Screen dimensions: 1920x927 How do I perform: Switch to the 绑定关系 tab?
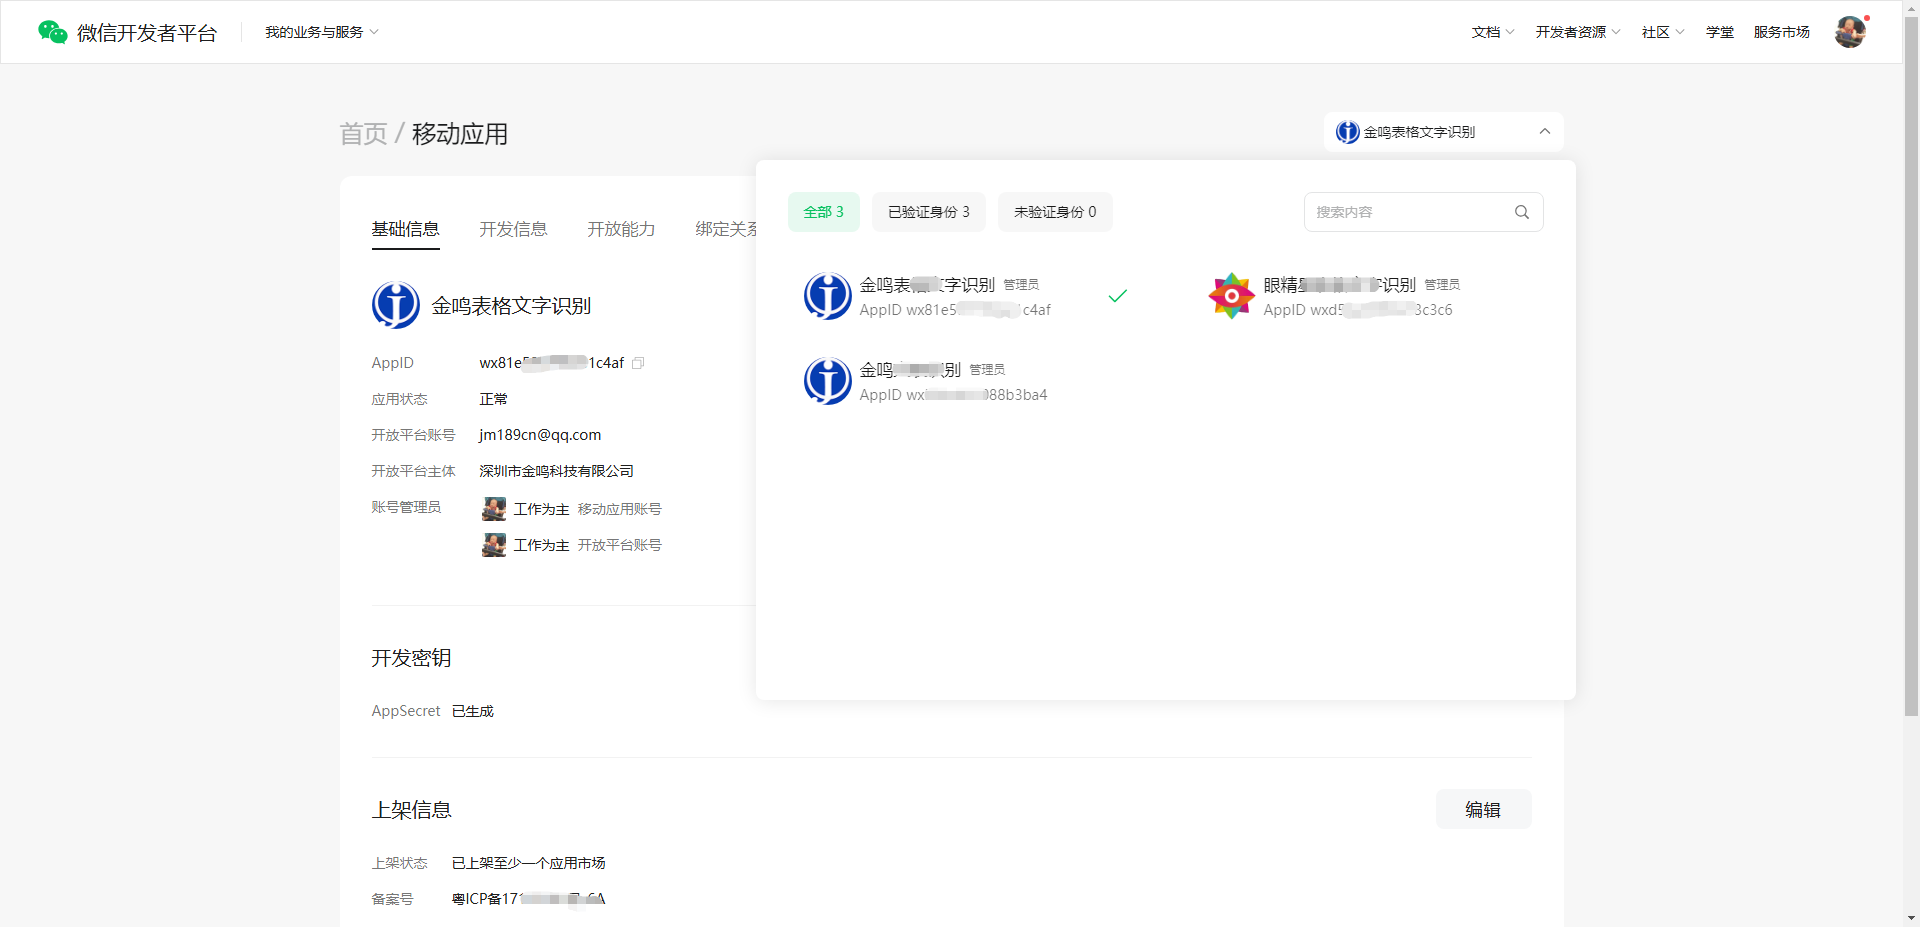click(726, 229)
